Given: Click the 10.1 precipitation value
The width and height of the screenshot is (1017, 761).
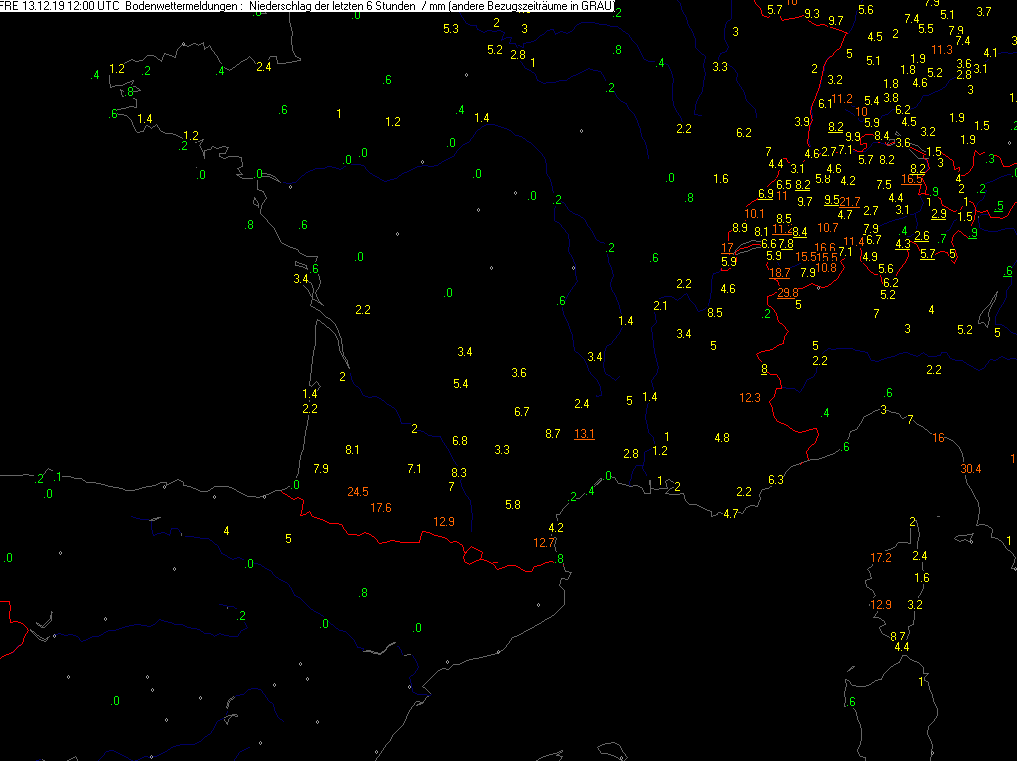Looking at the screenshot, I should click(x=755, y=213).
